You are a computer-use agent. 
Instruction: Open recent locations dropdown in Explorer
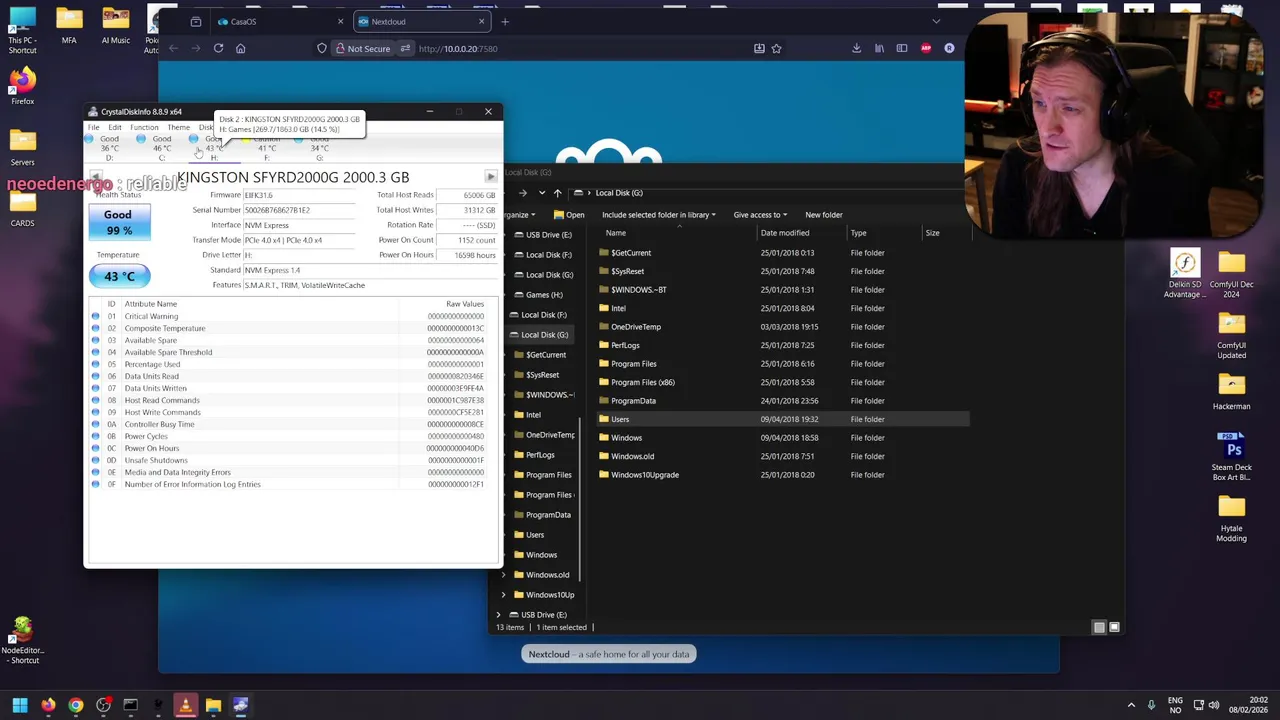[x=542, y=193]
